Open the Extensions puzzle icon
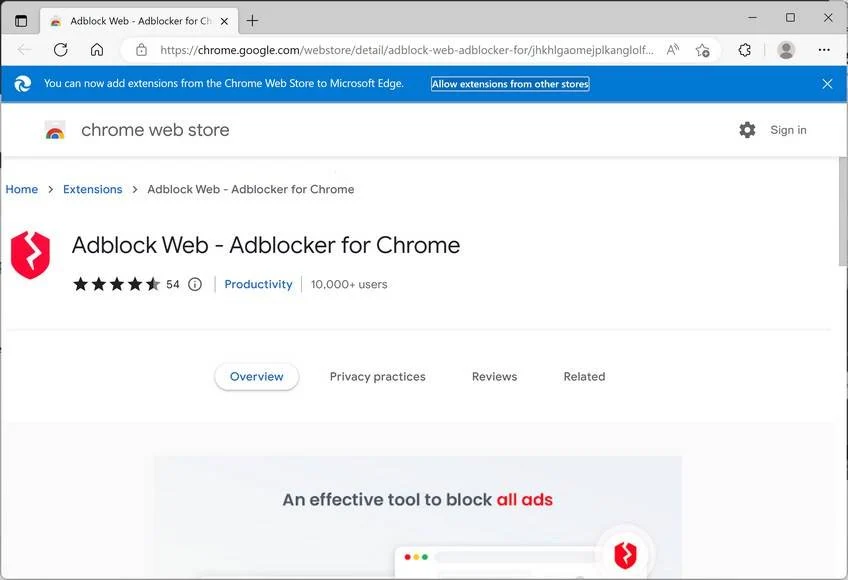Image resolution: width=848 pixels, height=580 pixels. pyautogui.click(x=745, y=50)
